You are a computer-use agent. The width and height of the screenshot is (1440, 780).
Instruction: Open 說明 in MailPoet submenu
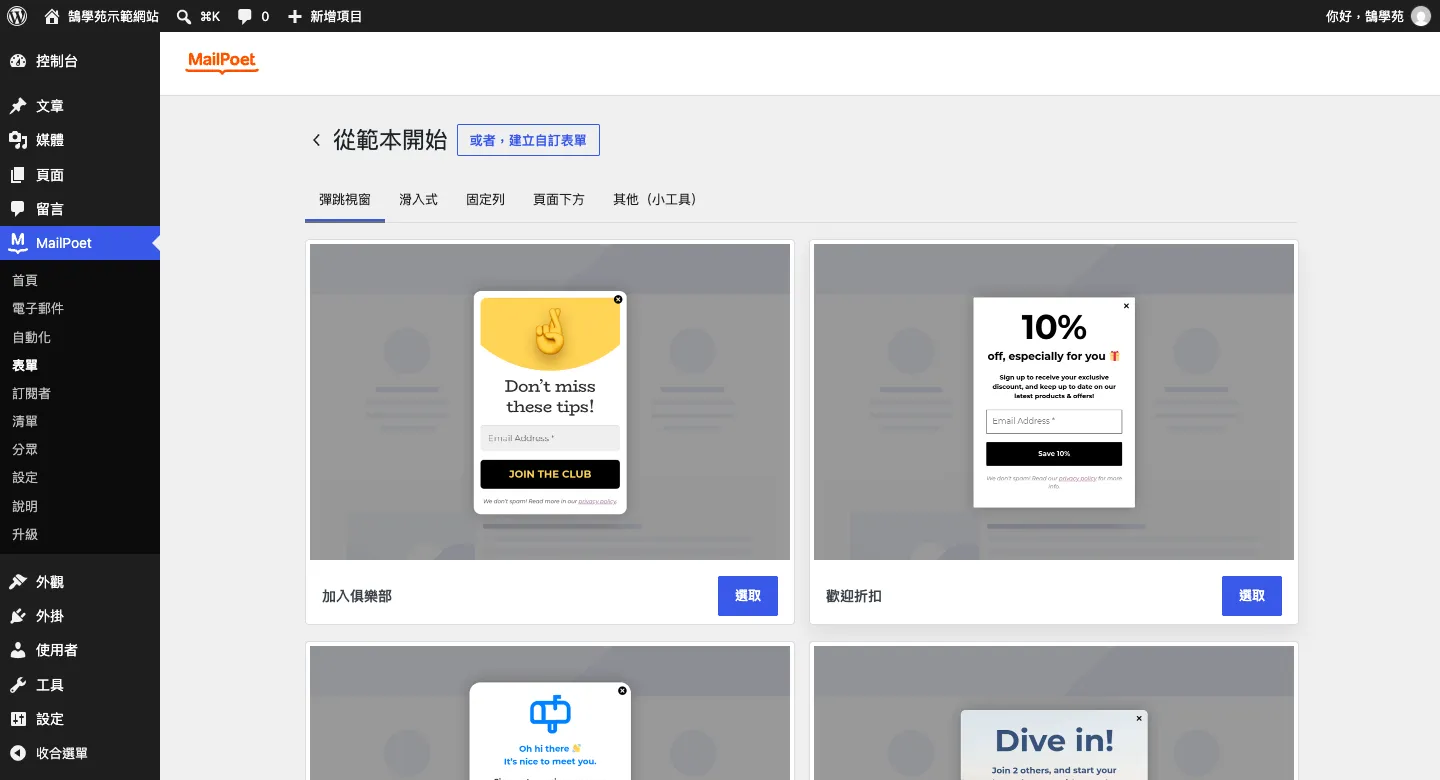coord(25,507)
